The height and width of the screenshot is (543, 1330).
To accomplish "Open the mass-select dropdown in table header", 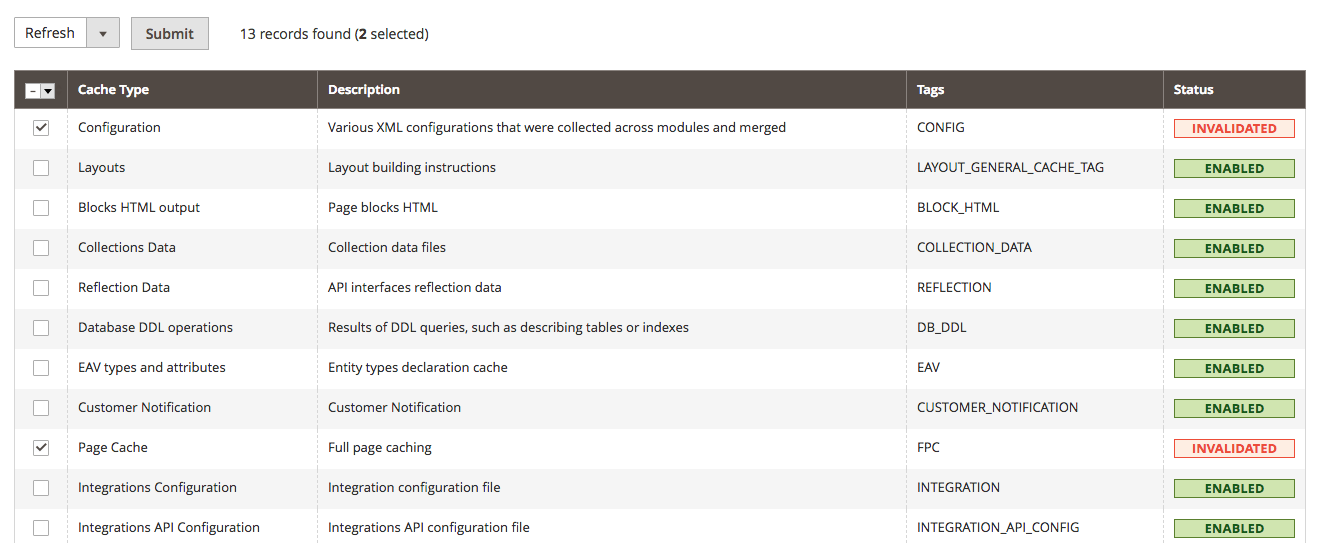I will click(x=48, y=90).
